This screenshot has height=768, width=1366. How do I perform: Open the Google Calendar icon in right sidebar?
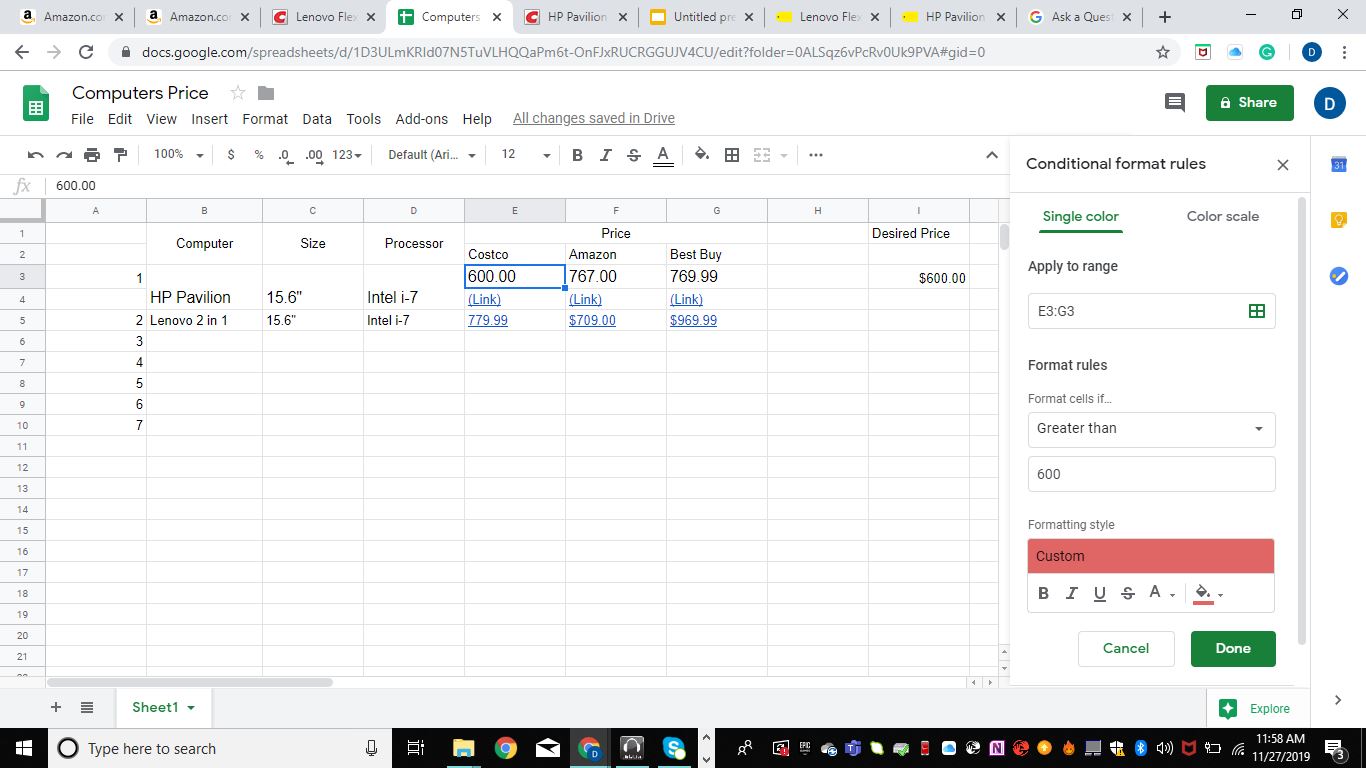tap(1338, 163)
